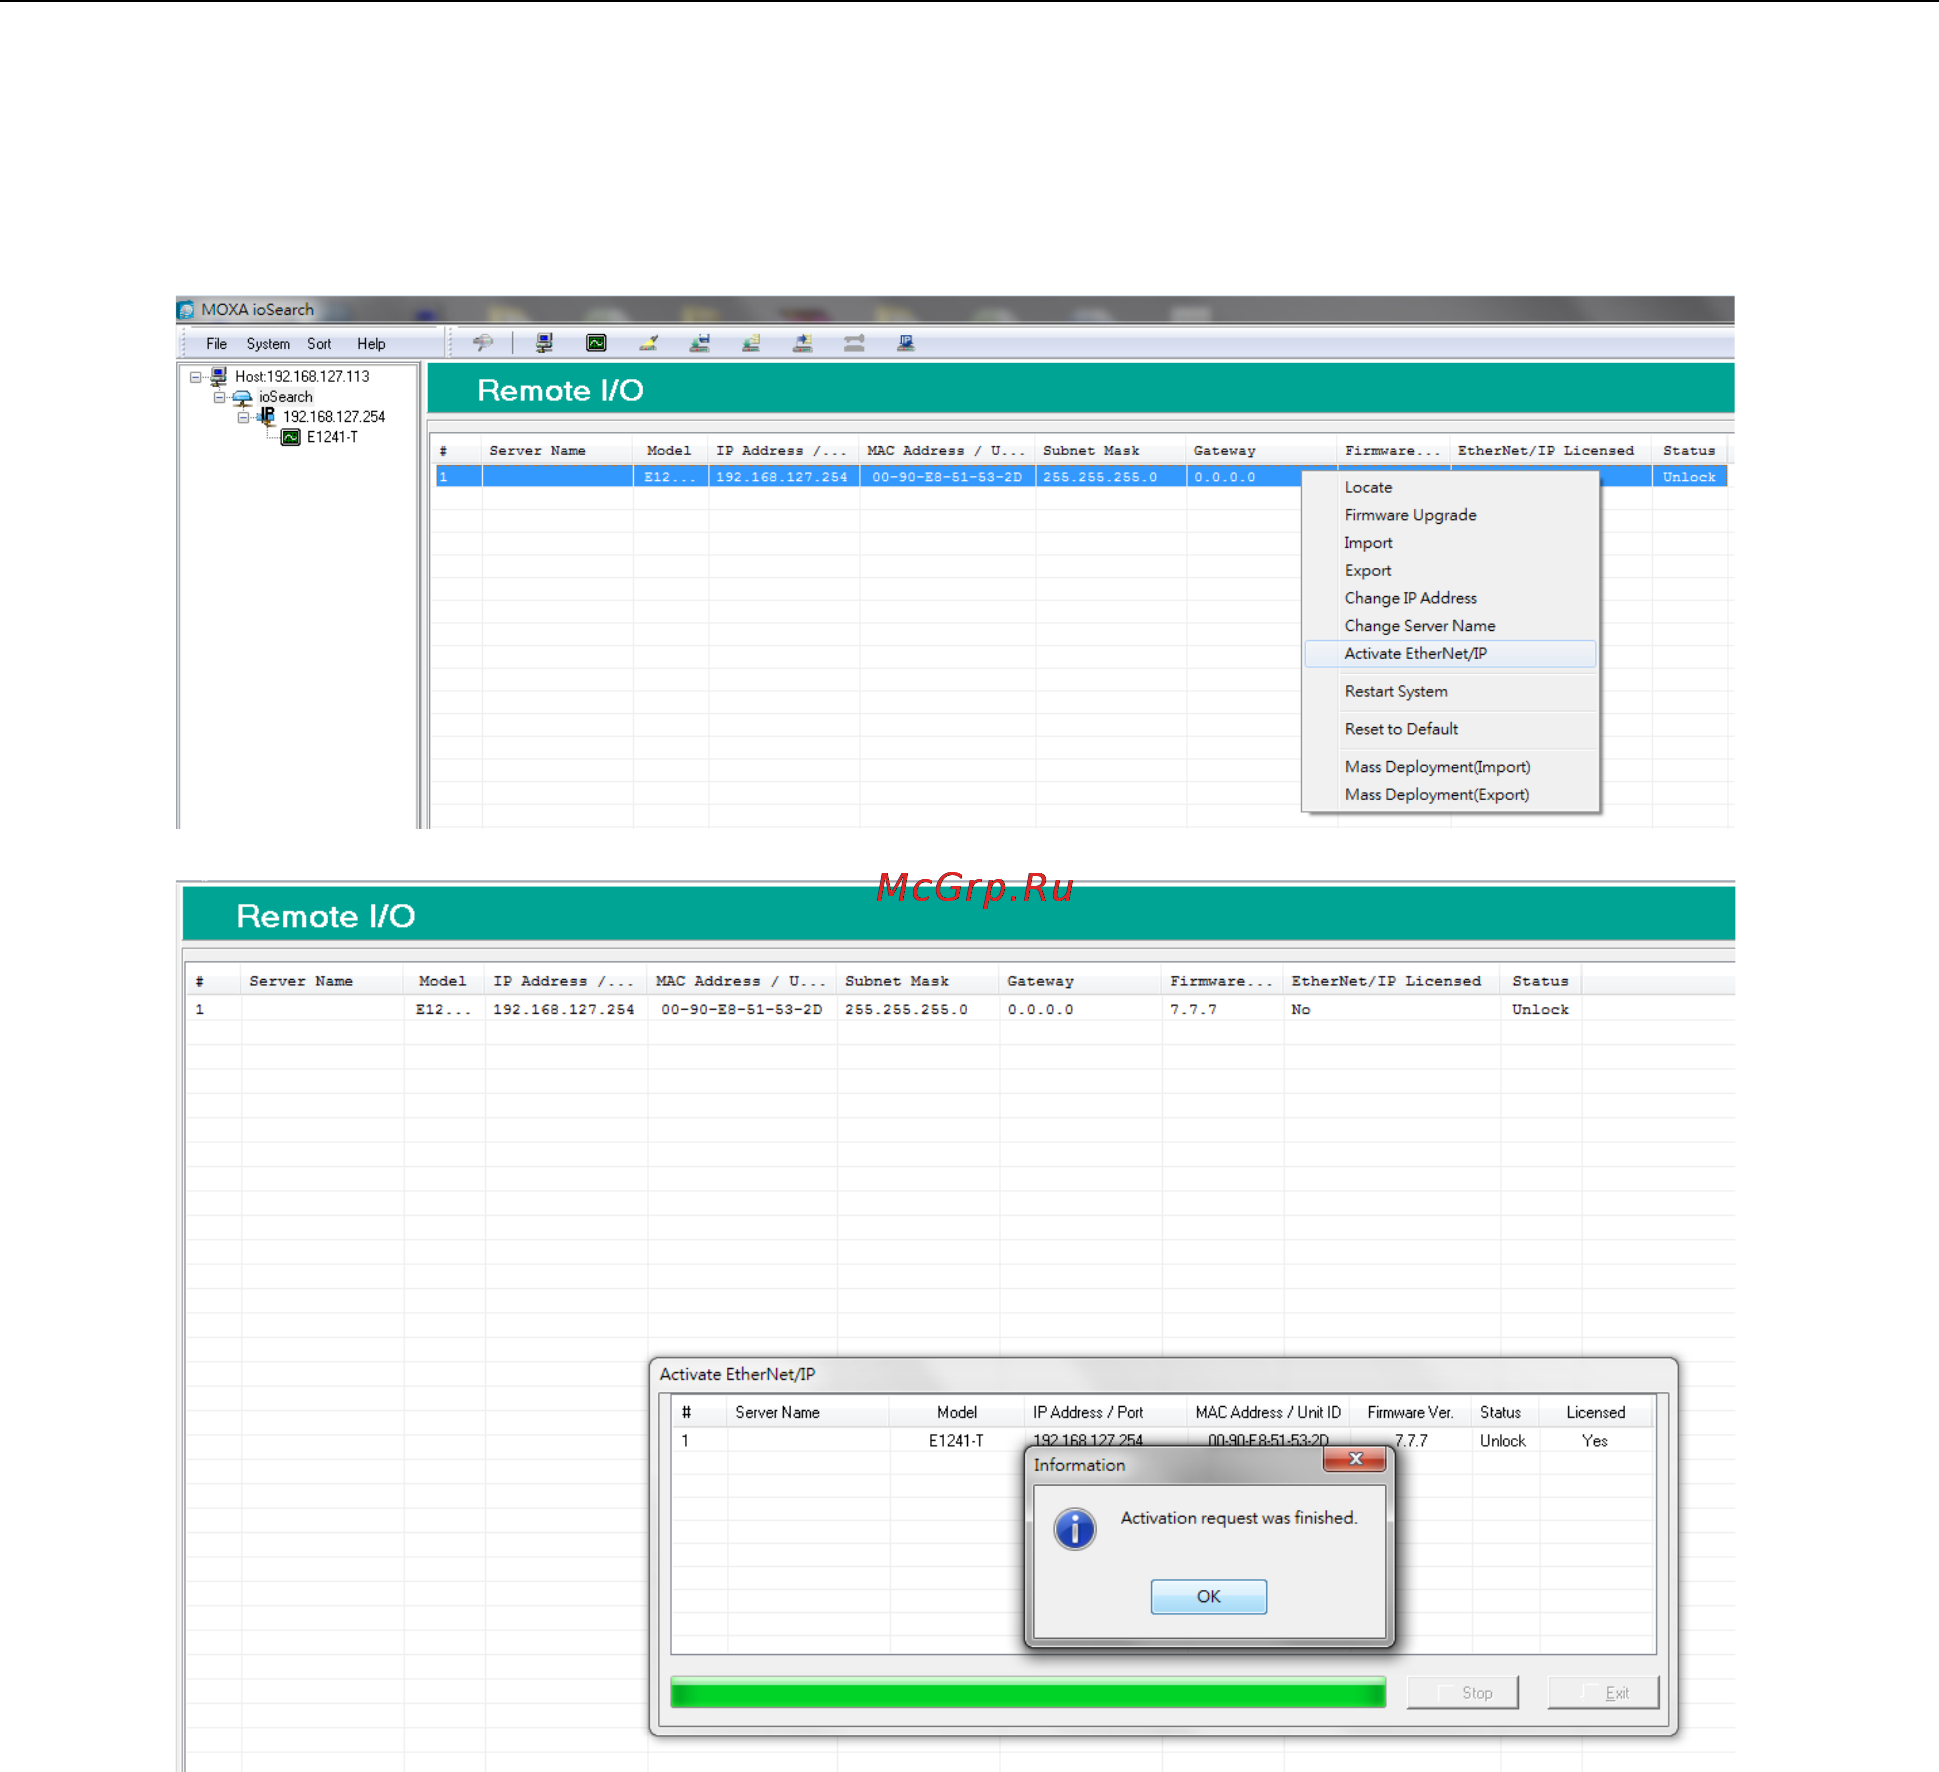Click the E1241-T device icon in tree

pos(291,437)
